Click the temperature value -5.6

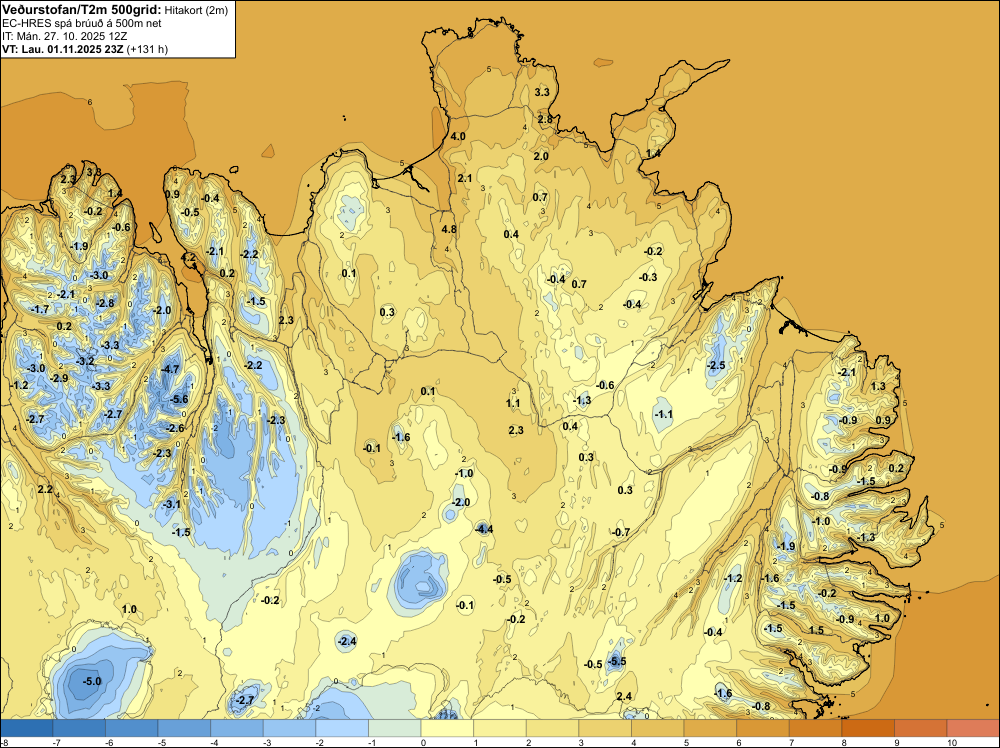click(179, 399)
